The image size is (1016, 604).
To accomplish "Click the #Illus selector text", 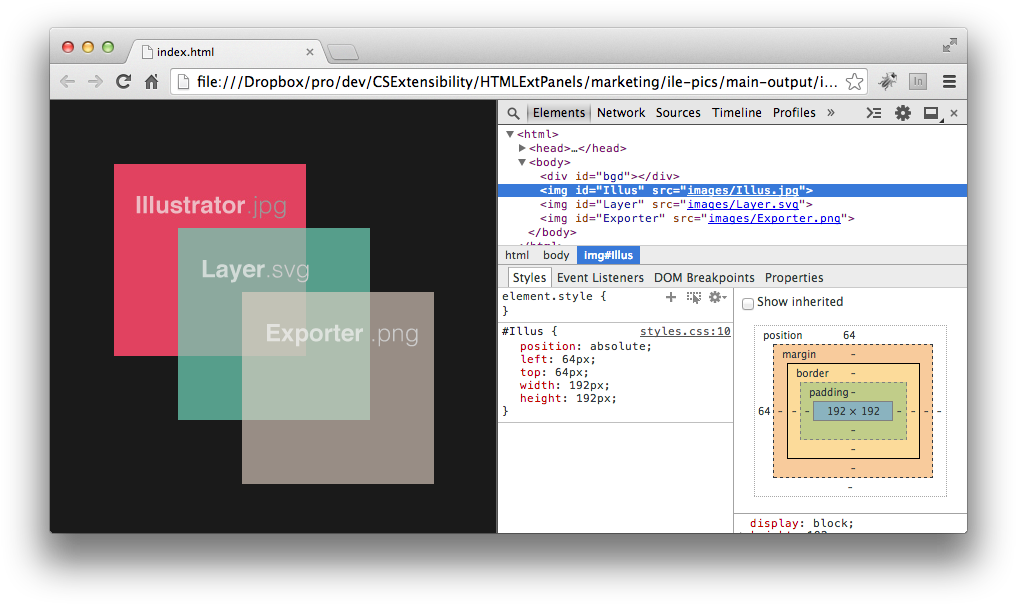I will [x=522, y=331].
